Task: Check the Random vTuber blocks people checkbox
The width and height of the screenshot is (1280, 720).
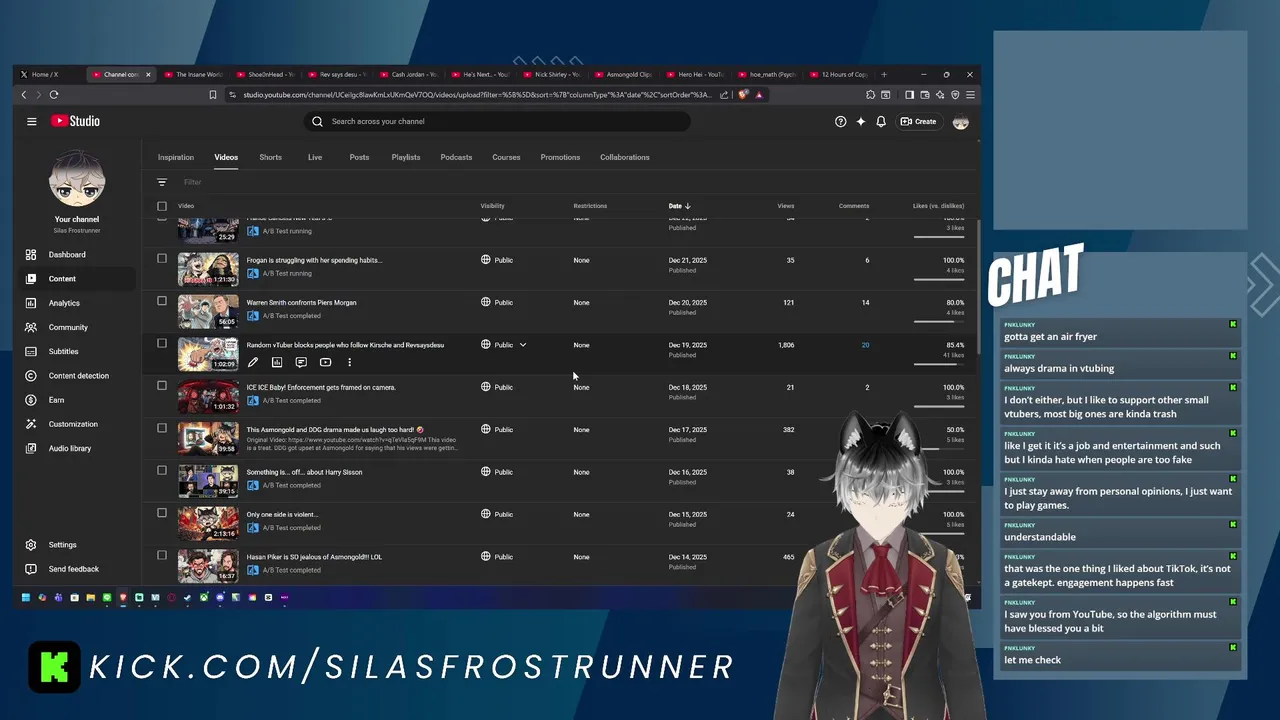Action: tap(162, 343)
